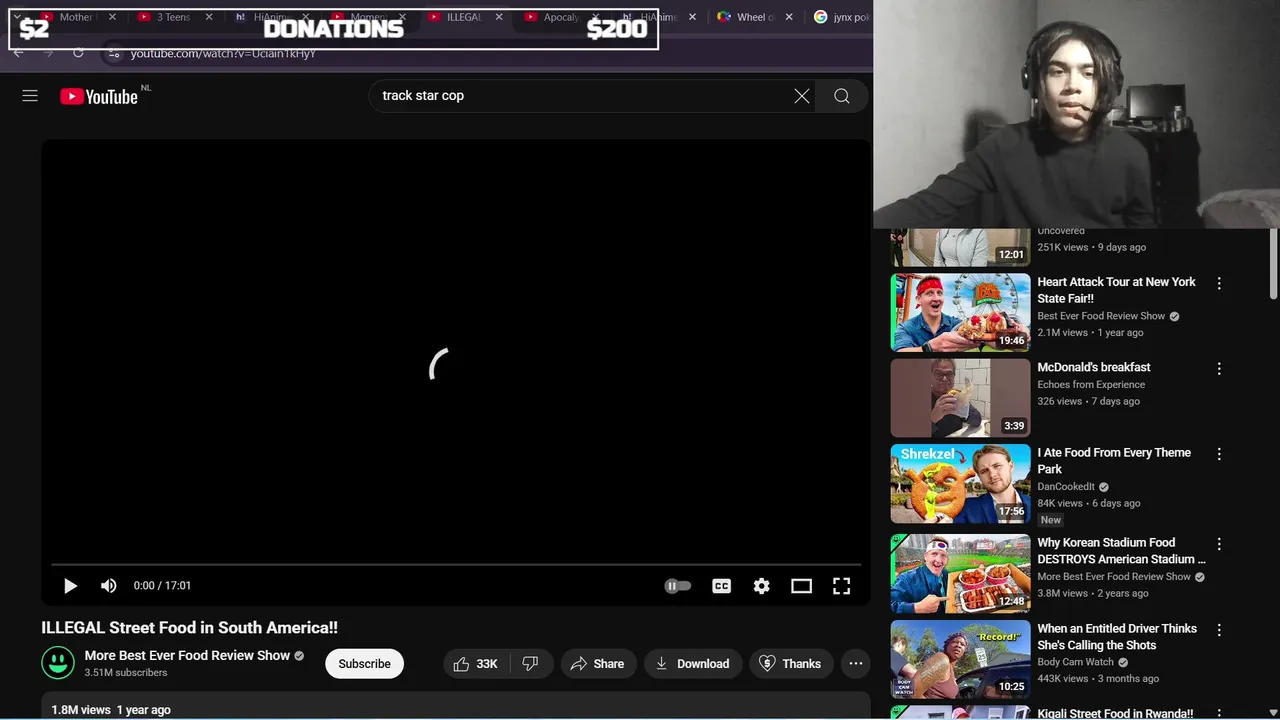The image size is (1280, 720).
Task: Go forward with the browser forward arrow
Action: [48, 53]
